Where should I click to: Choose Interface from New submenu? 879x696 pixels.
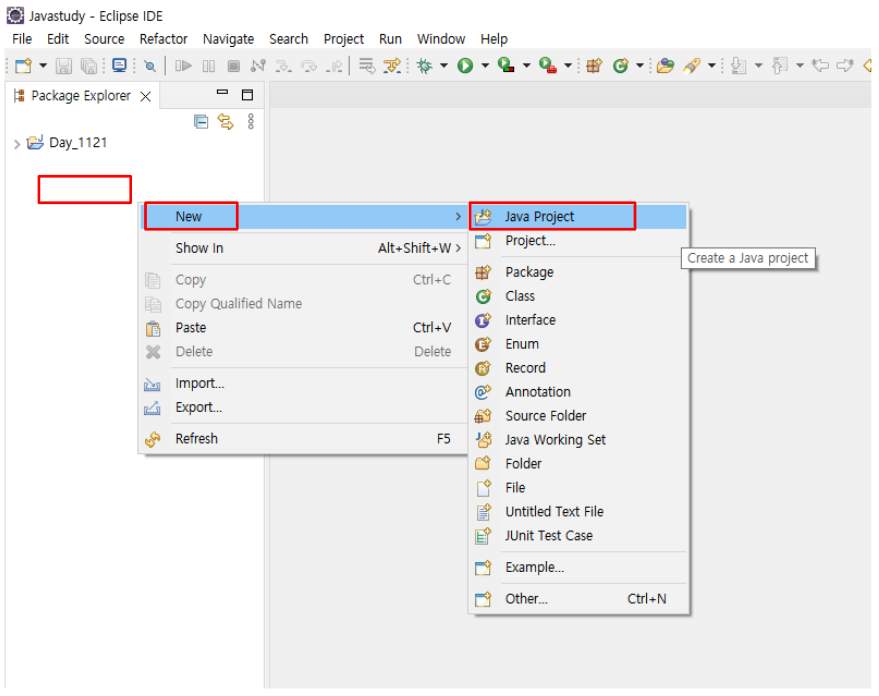579,320
